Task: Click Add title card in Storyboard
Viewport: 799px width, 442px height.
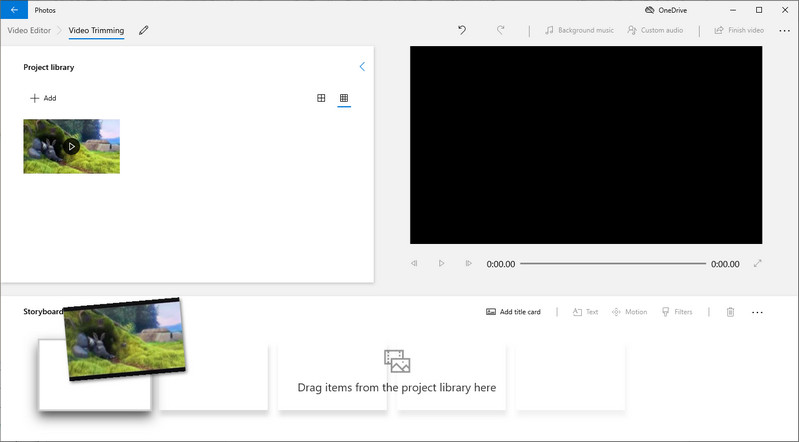Action: (x=513, y=312)
